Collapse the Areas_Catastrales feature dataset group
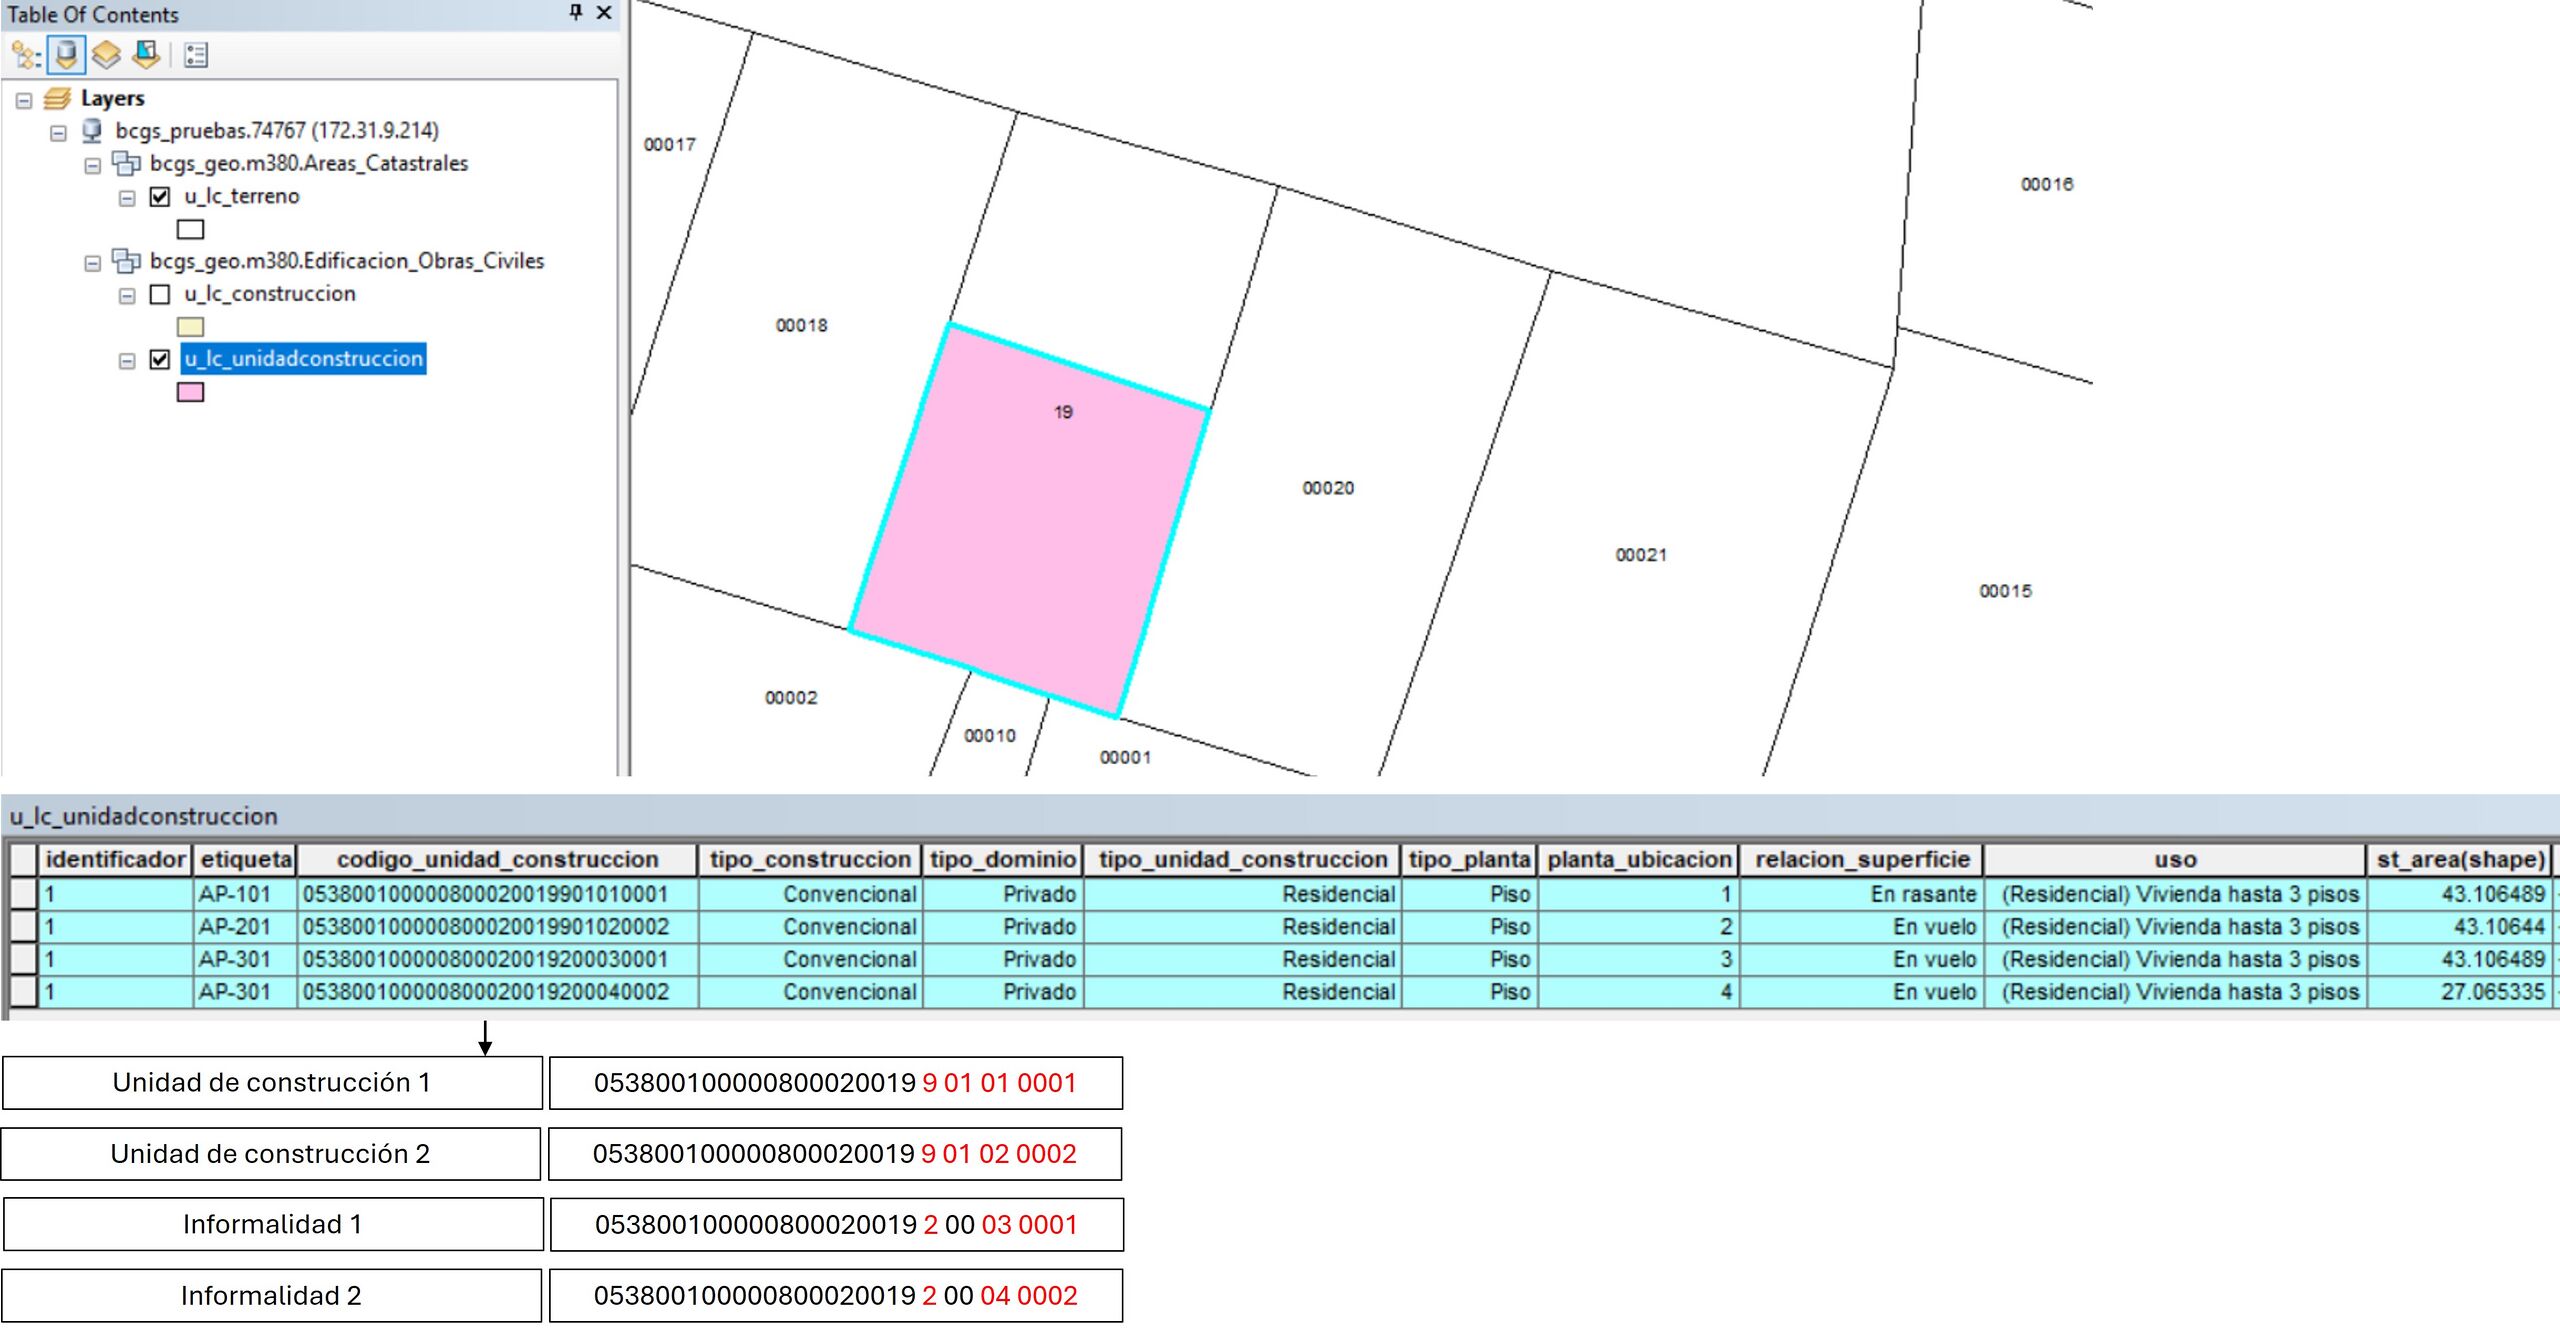Viewport: 2560px width, 1330px height. point(92,165)
